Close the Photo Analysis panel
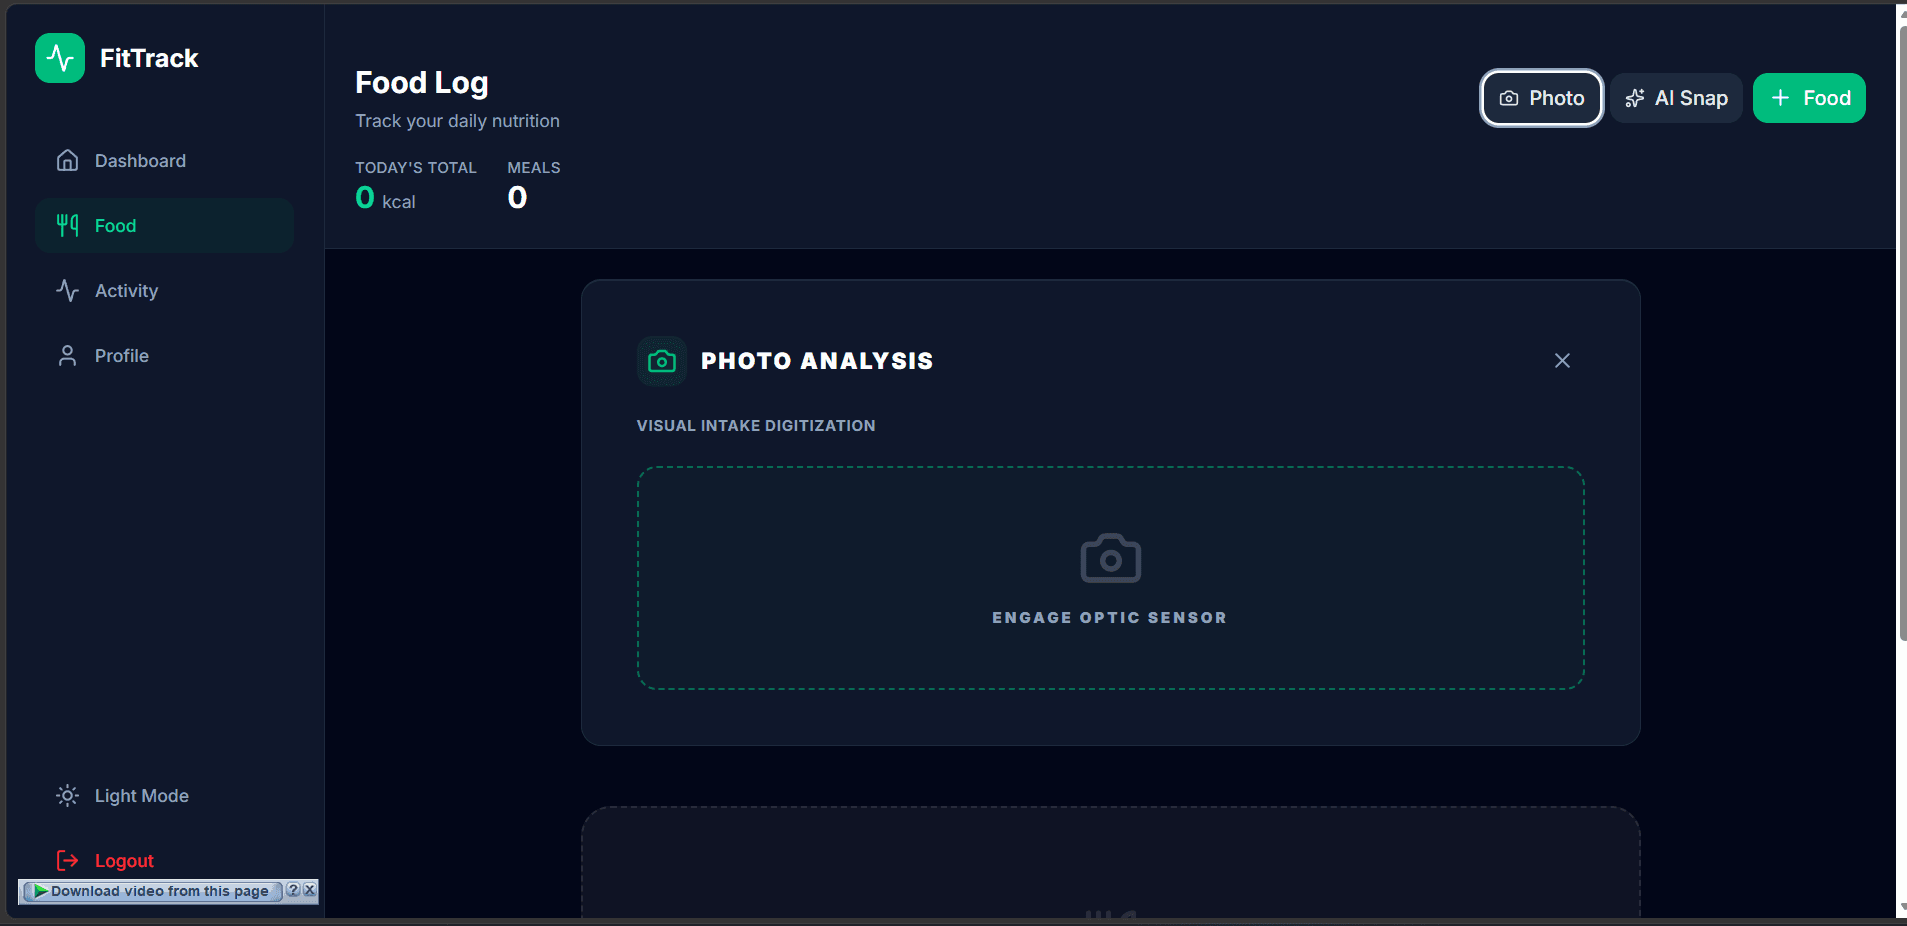This screenshot has width=1907, height=926. (1562, 360)
